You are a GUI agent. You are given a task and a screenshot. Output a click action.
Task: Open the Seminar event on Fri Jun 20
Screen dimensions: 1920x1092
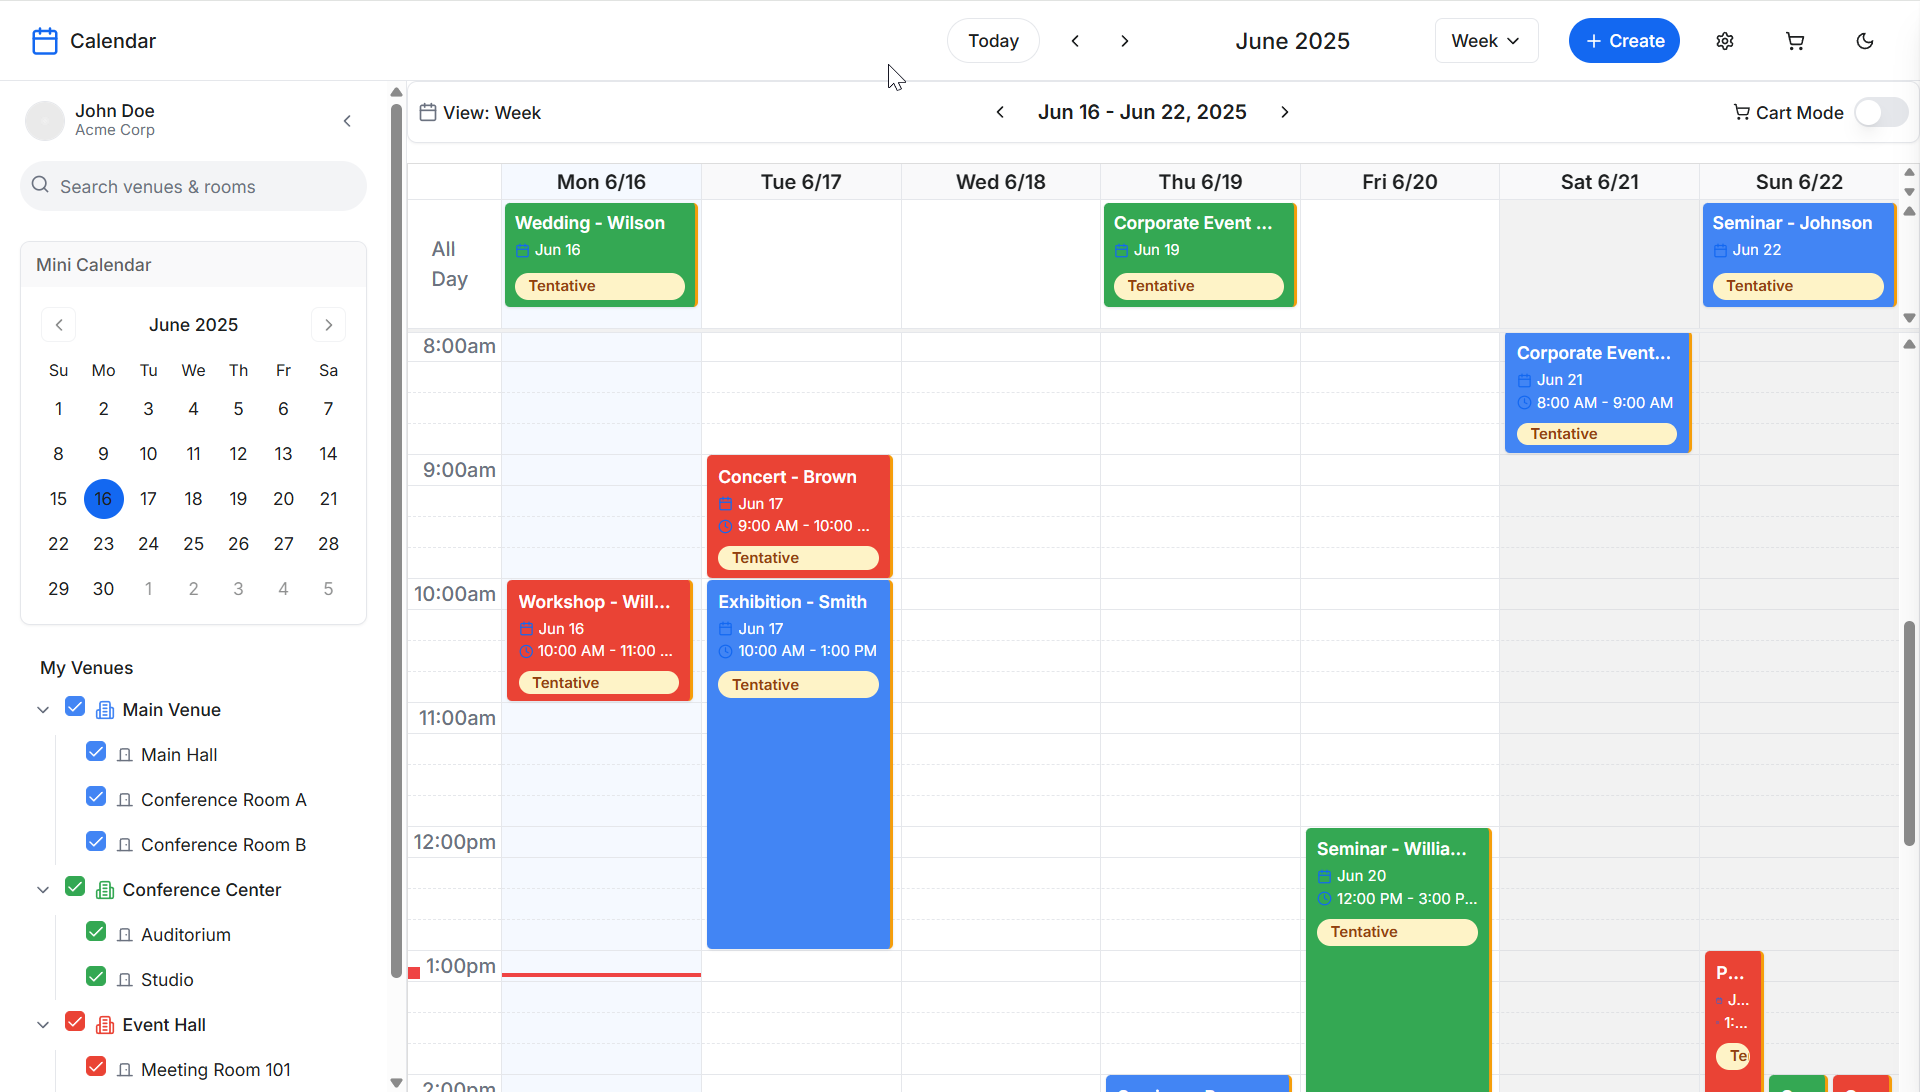pos(1398,960)
